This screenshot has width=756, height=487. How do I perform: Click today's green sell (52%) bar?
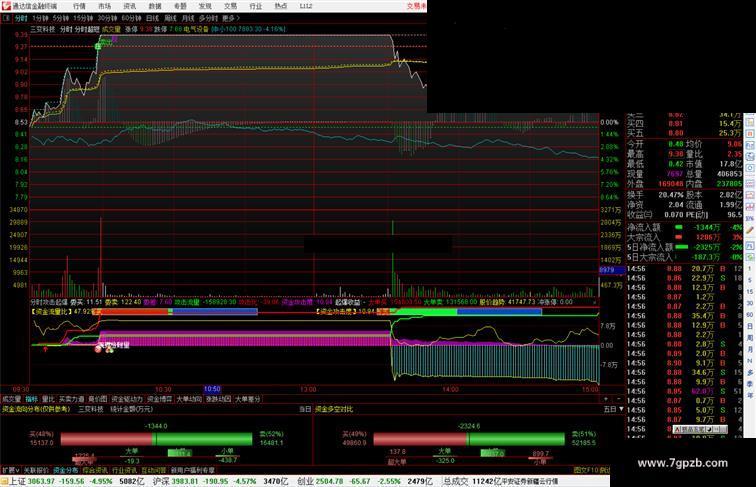tap(203, 439)
